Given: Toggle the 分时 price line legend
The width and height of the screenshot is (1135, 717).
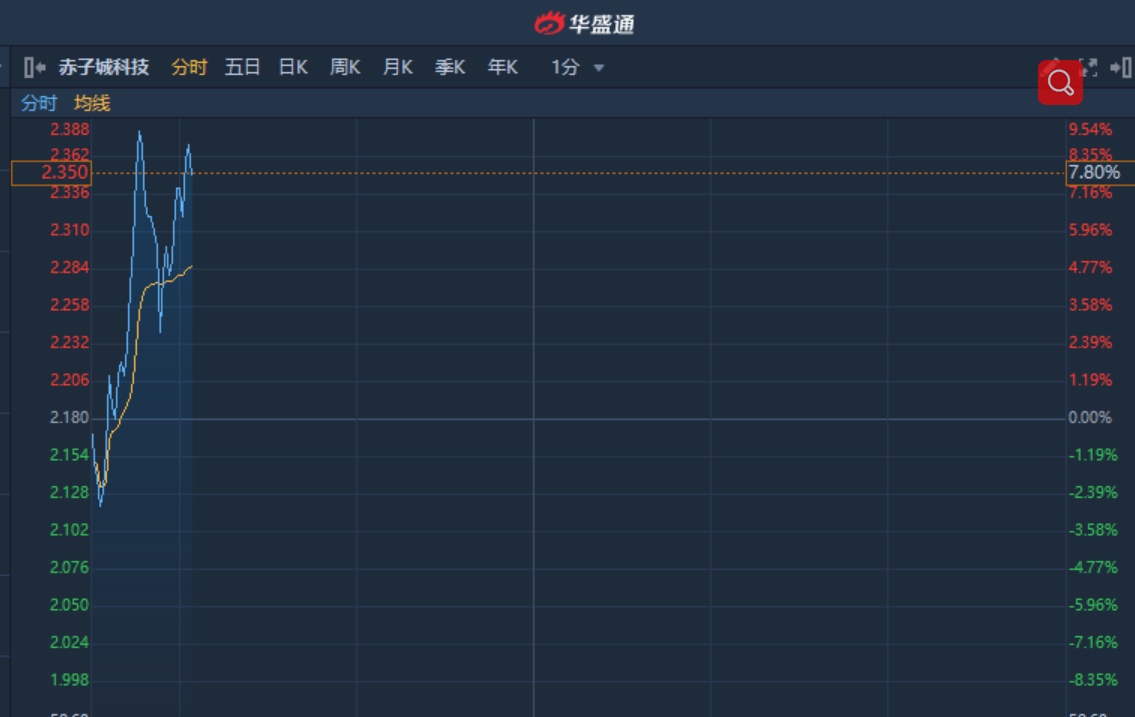Looking at the screenshot, I should tap(40, 103).
